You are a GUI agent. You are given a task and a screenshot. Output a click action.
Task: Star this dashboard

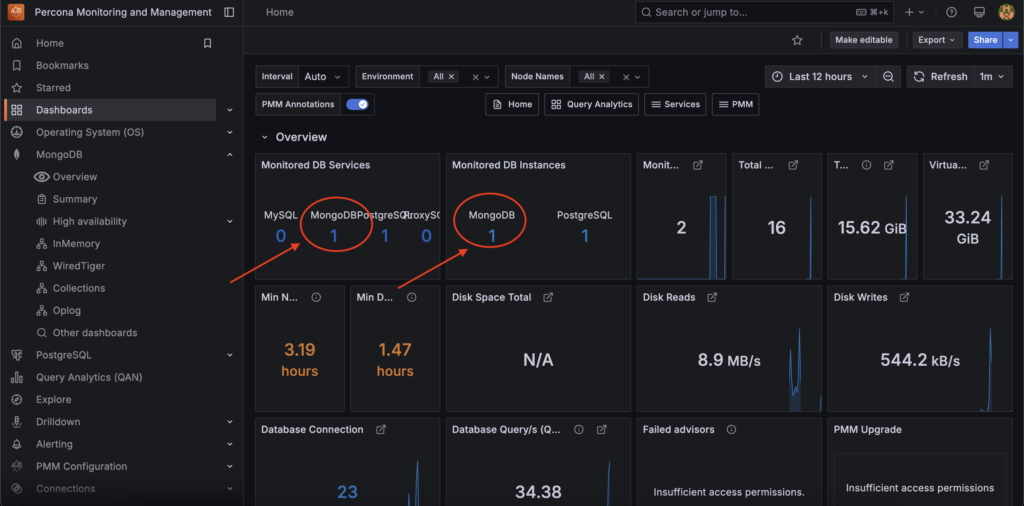[x=797, y=40]
